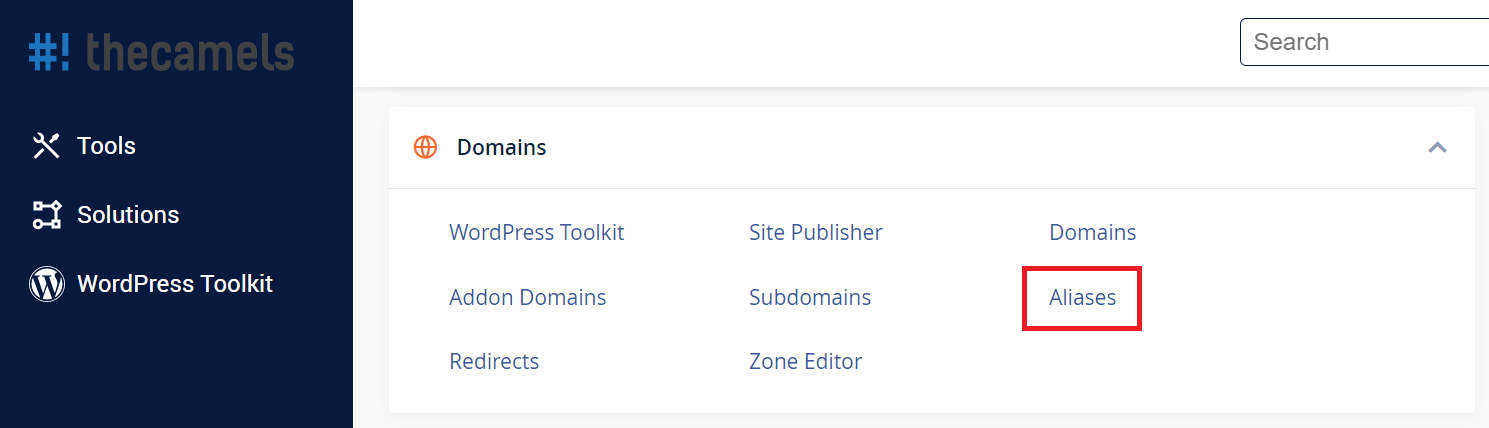The height and width of the screenshot is (428, 1489).
Task: Open the Subdomains link
Action: [x=810, y=298]
